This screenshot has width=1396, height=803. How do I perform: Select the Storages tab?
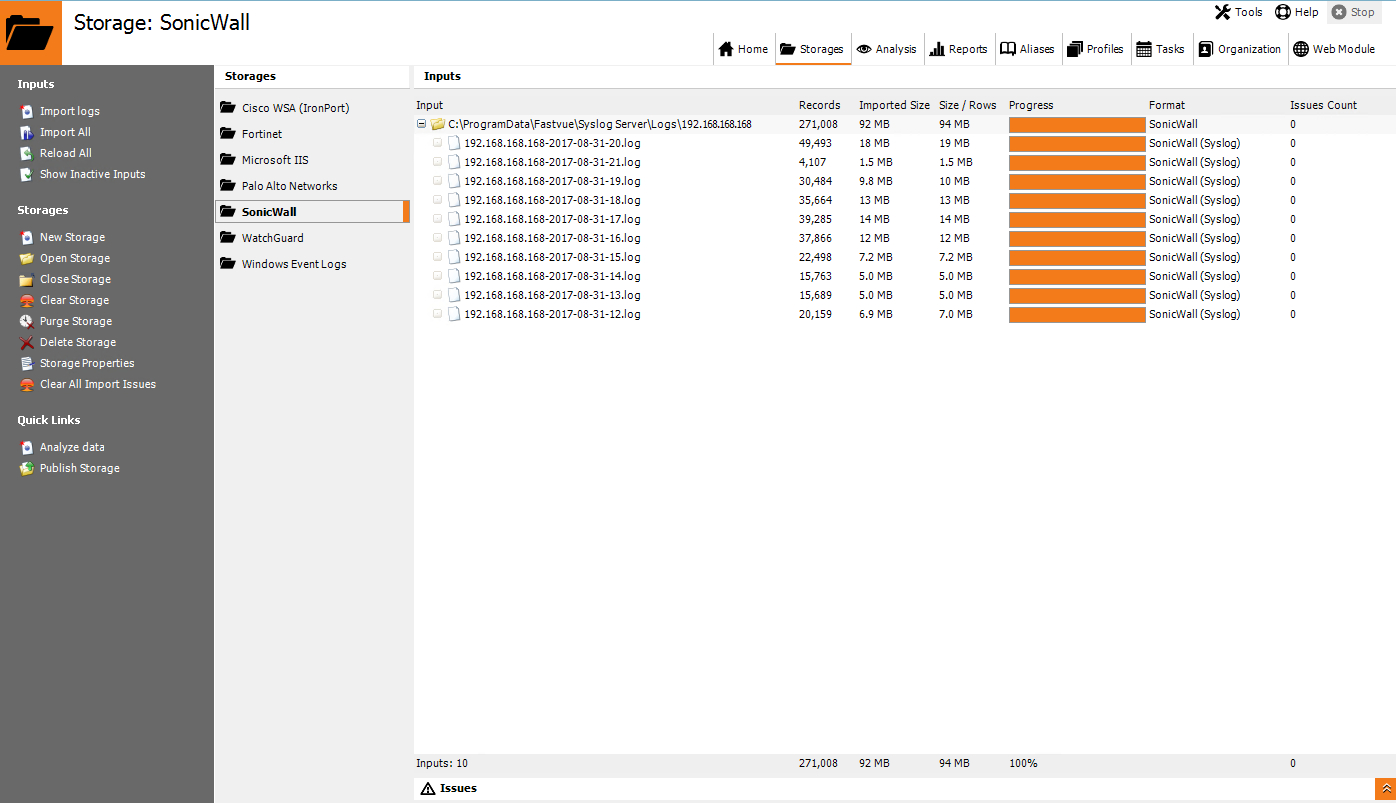tap(813, 49)
